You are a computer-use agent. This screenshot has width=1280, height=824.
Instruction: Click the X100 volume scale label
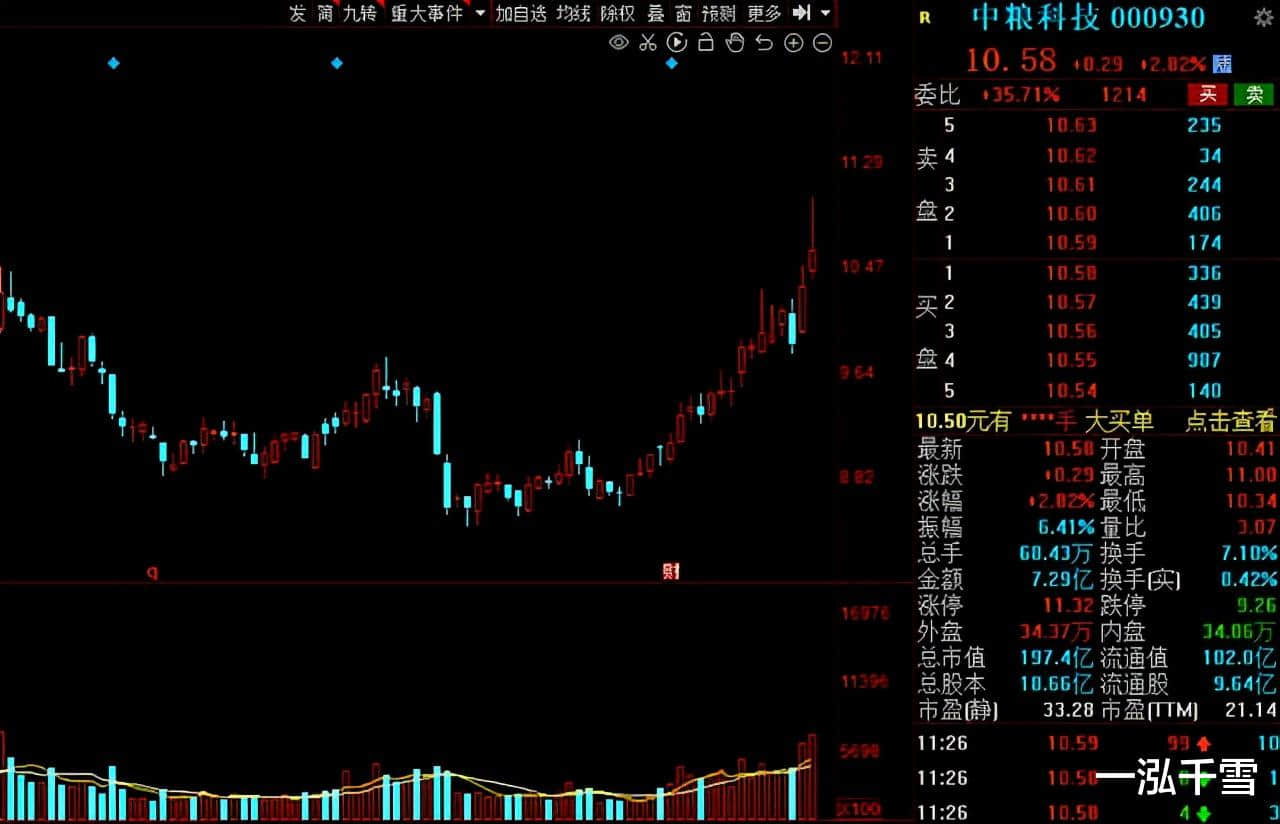pos(859,807)
